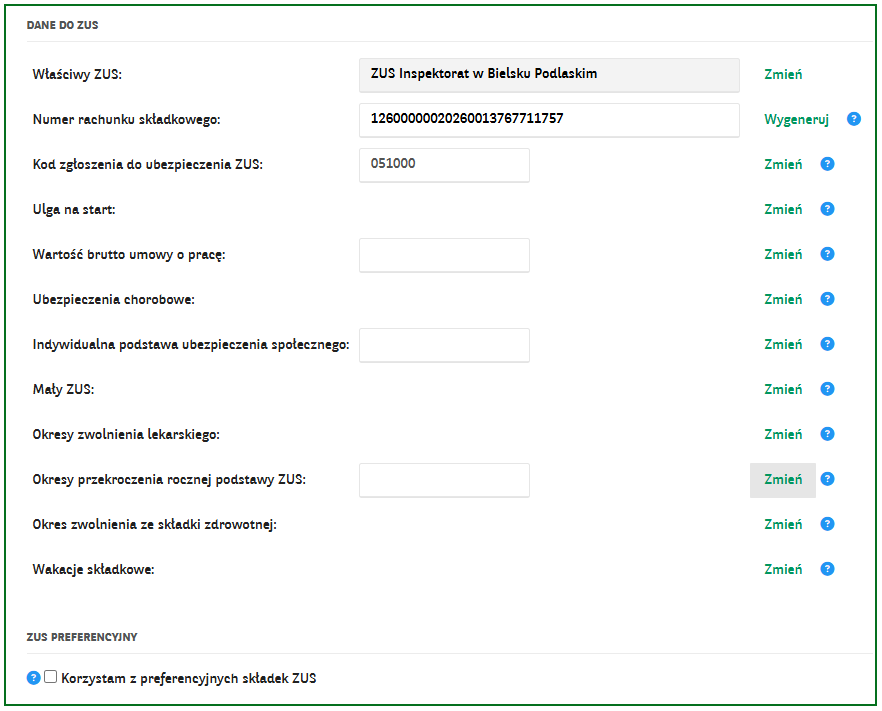Image resolution: width=882 pixels, height=711 pixels.
Task: Click Zmień for Wartość brutto umowy o pracę
Action: (x=783, y=254)
